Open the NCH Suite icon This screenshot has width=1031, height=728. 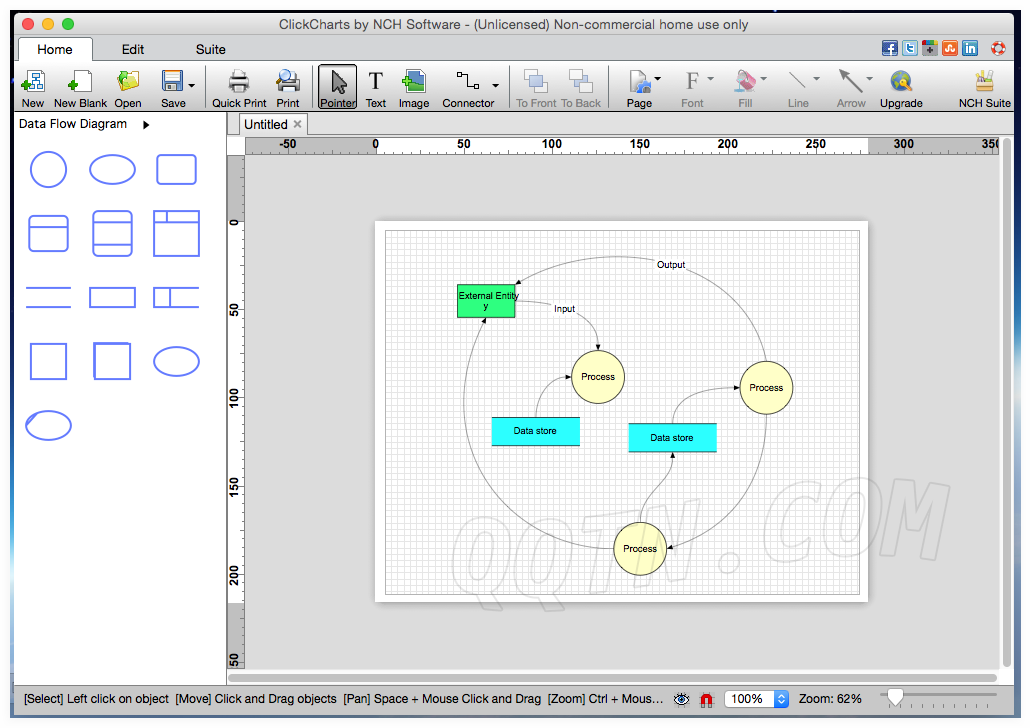984,87
